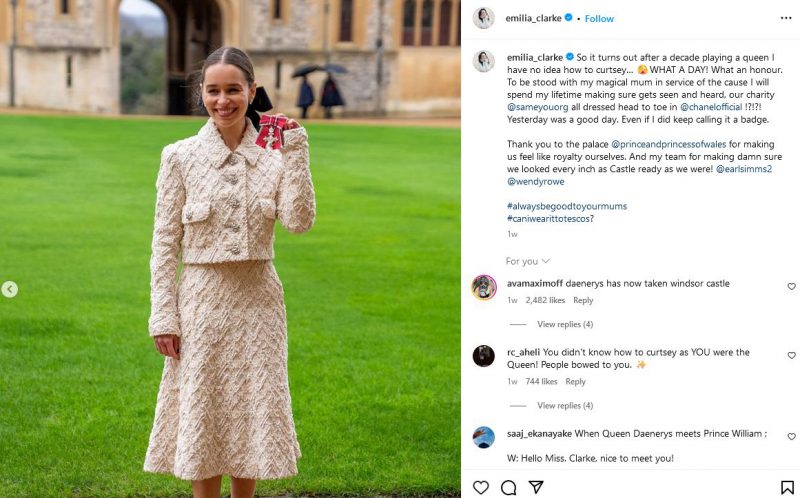Click rc_aheli's avatar icon

[484, 356]
